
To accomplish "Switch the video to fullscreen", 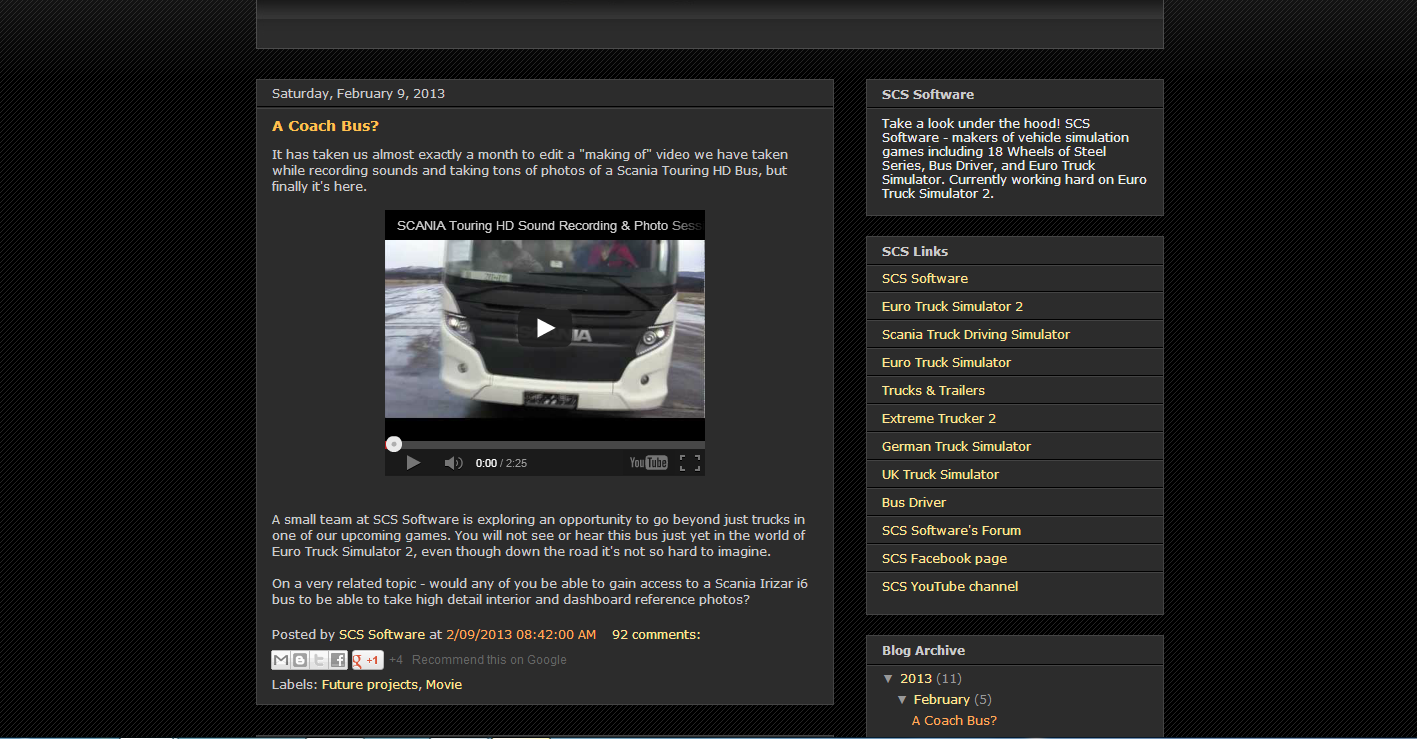I will click(x=689, y=462).
